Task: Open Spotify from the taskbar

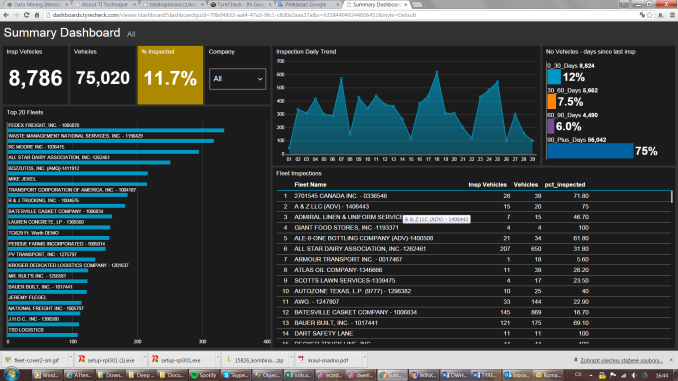Action: click(204, 375)
